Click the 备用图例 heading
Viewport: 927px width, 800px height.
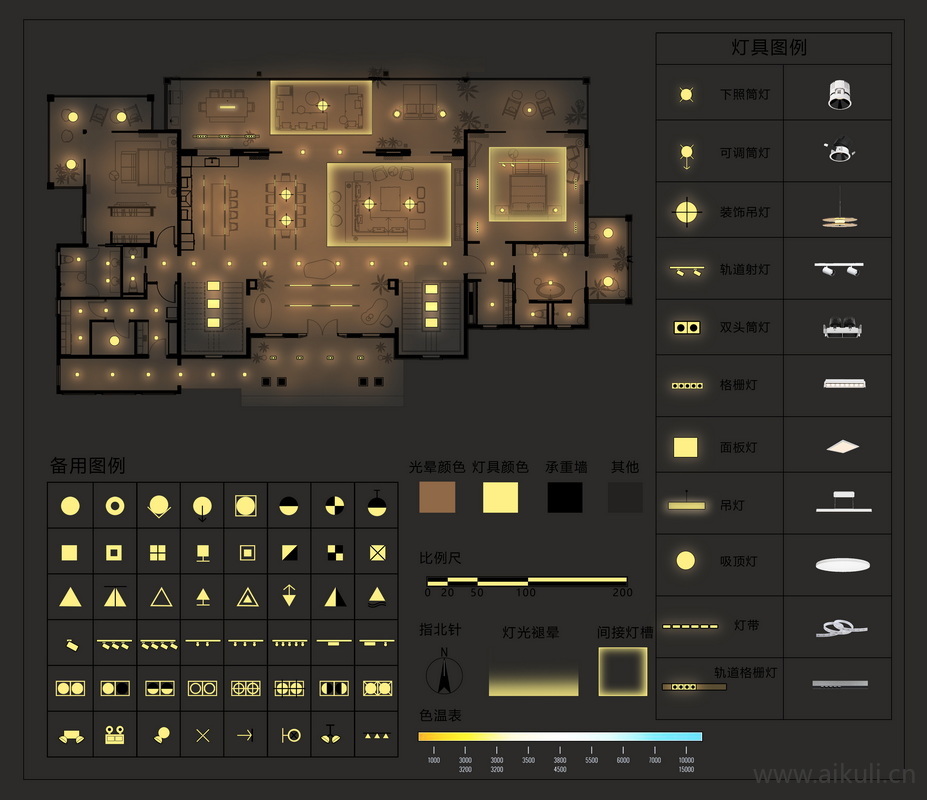87,465
